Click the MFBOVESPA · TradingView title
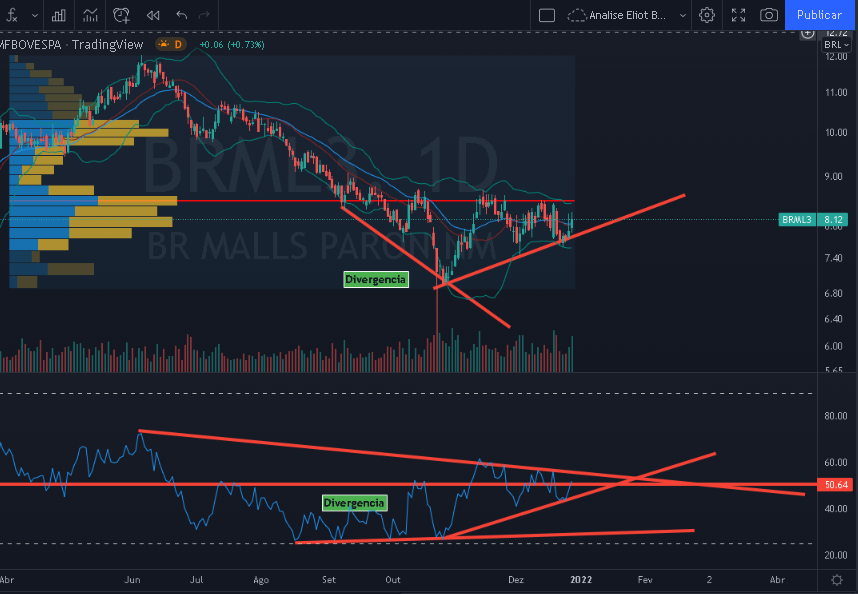 [x=72, y=44]
